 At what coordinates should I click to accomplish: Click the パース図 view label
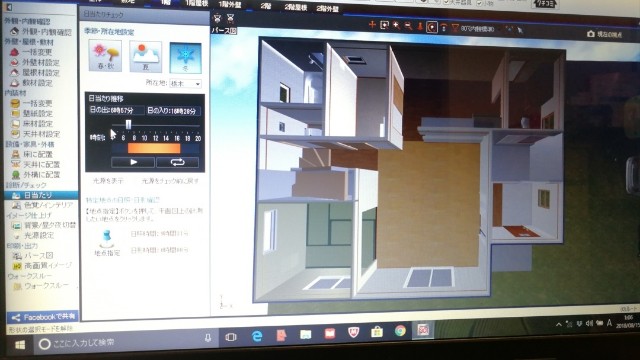click(x=224, y=31)
